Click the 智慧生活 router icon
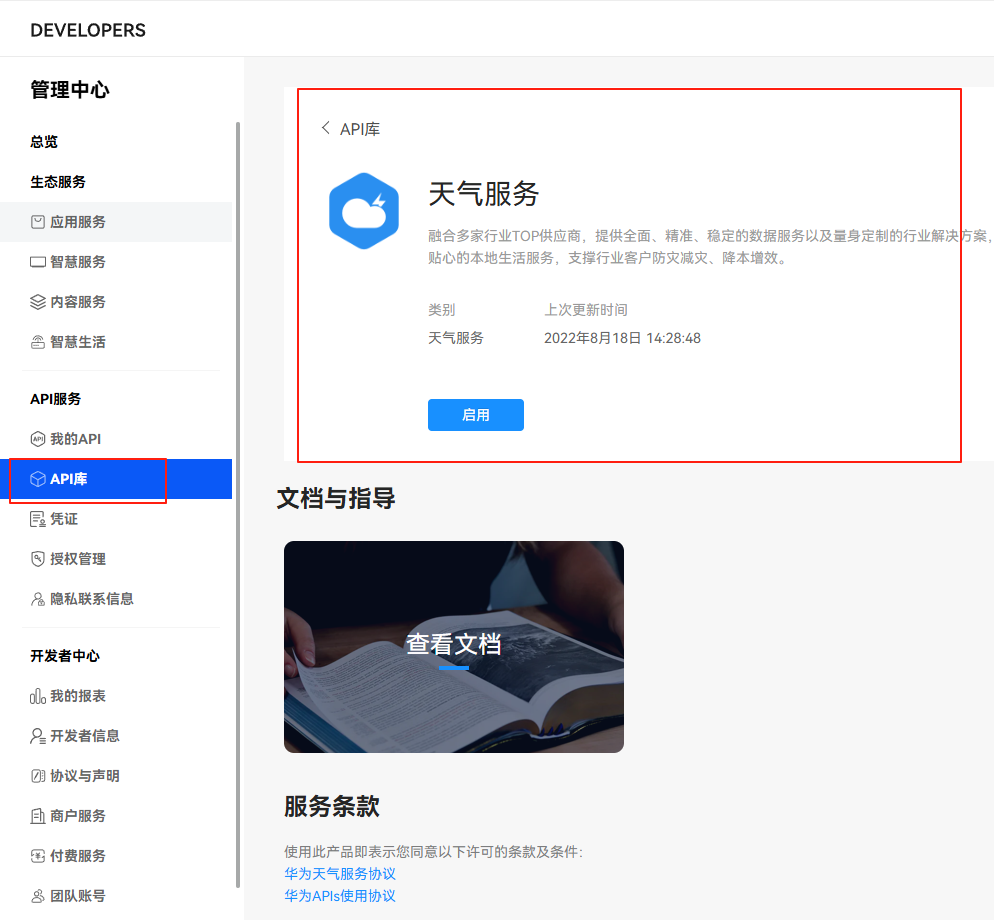 coord(38,342)
